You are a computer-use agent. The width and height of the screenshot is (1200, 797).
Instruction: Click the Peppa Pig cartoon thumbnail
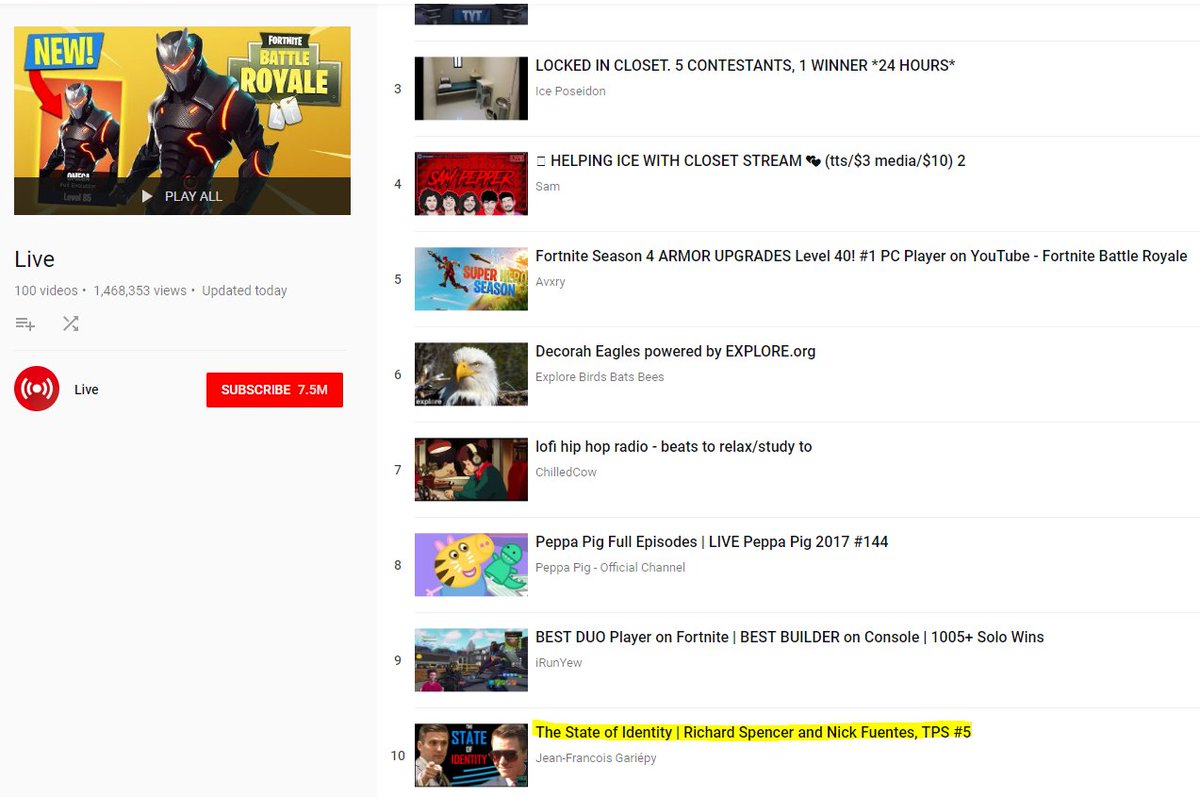click(x=471, y=565)
